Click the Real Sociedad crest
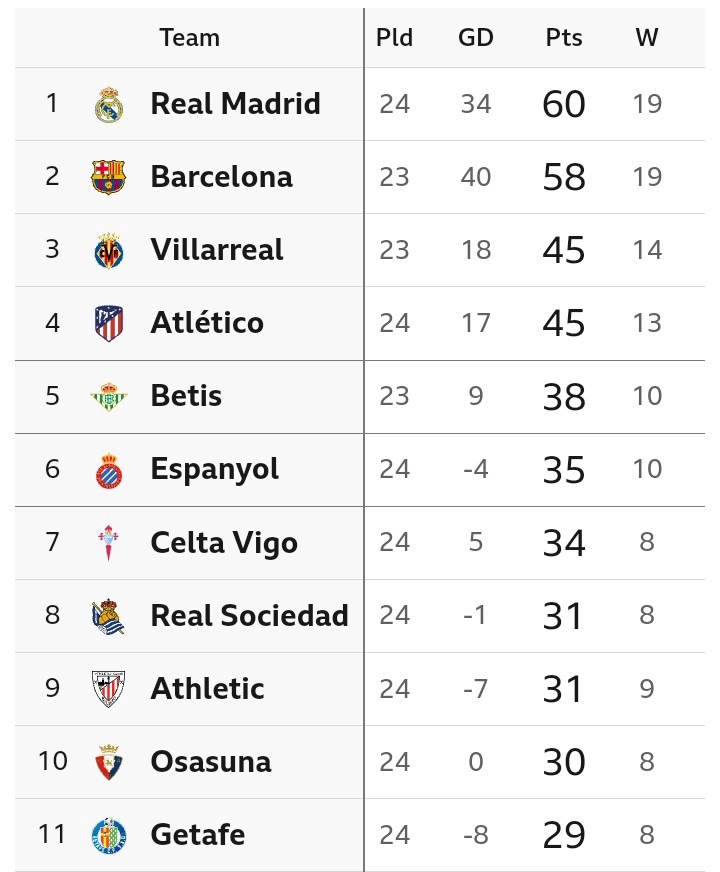The image size is (720, 872). pos(108,615)
